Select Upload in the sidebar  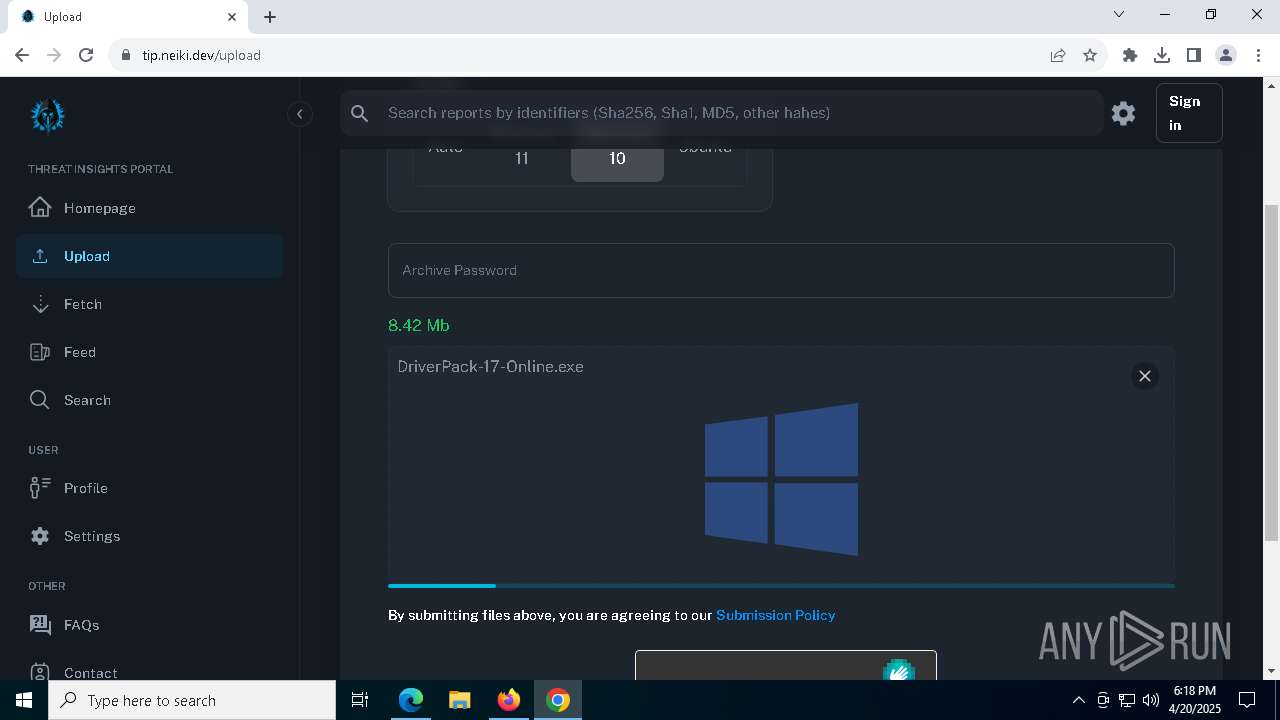[x=150, y=256]
